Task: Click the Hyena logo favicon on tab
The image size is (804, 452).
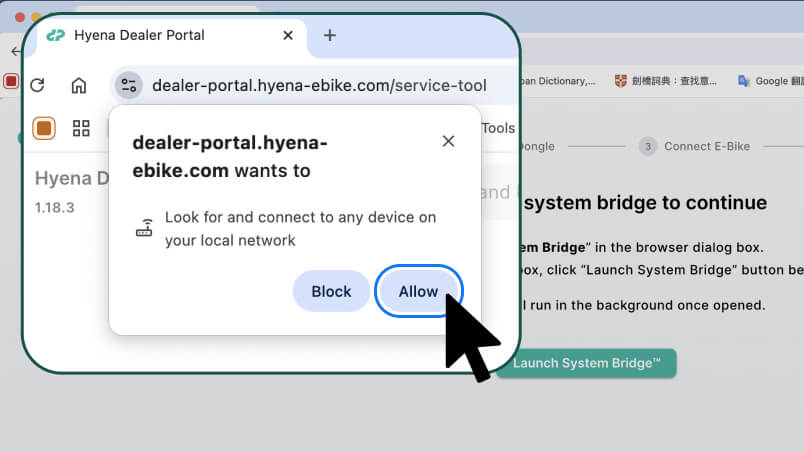Action: [x=56, y=35]
